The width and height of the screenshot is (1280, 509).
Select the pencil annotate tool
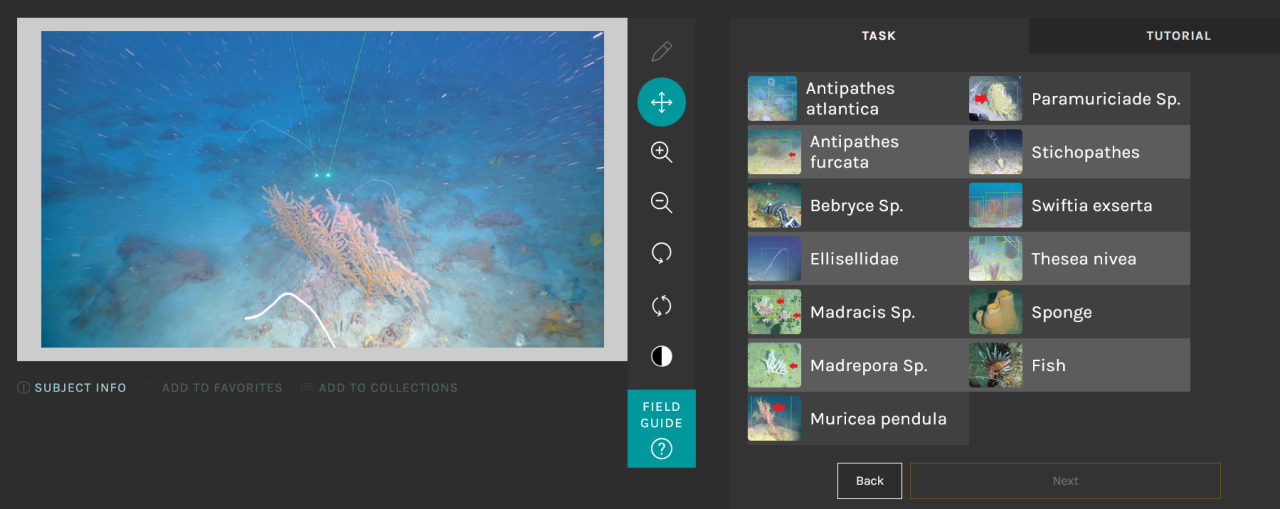pos(661,51)
